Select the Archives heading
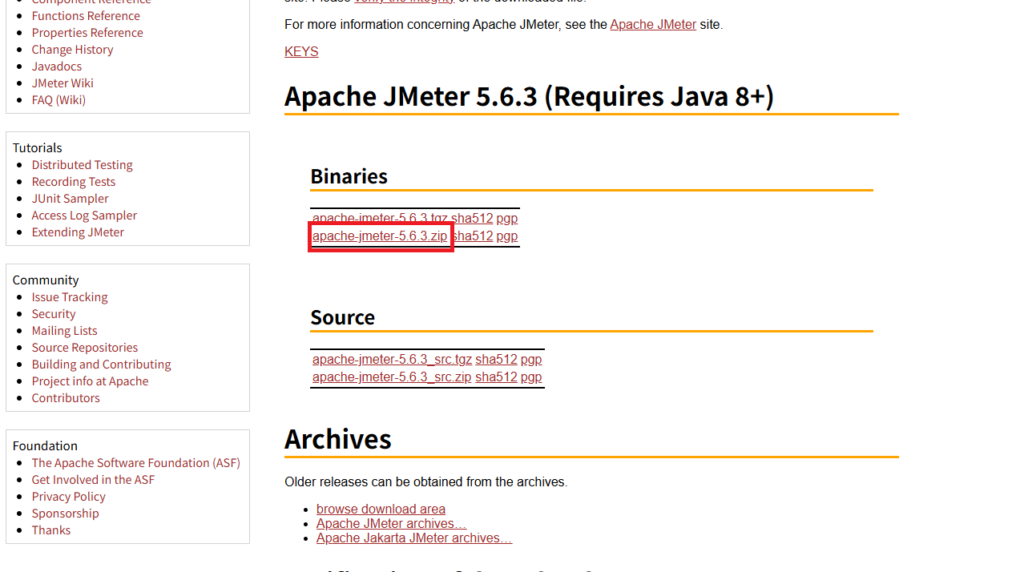The width and height of the screenshot is (1024, 572). (338, 439)
